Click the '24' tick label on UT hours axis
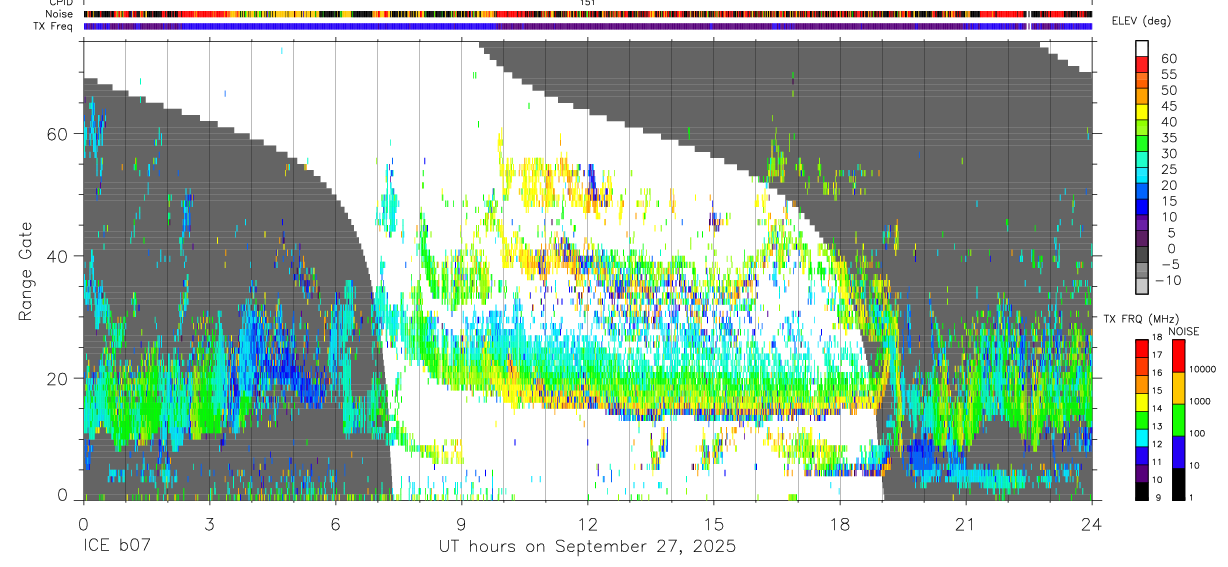Image resolution: width=1228 pixels, height=567 pixels. (x=1091, y=524)
